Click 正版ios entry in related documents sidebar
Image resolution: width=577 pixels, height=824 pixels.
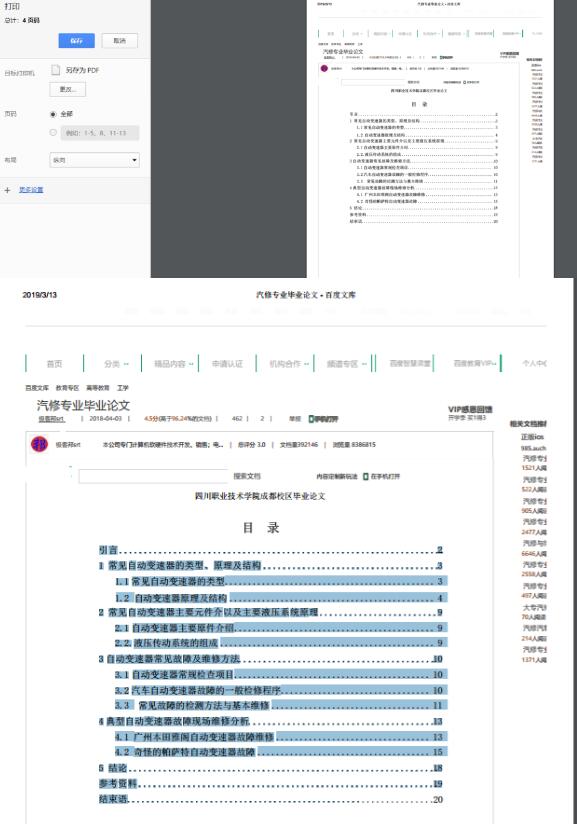coord(532,437)
